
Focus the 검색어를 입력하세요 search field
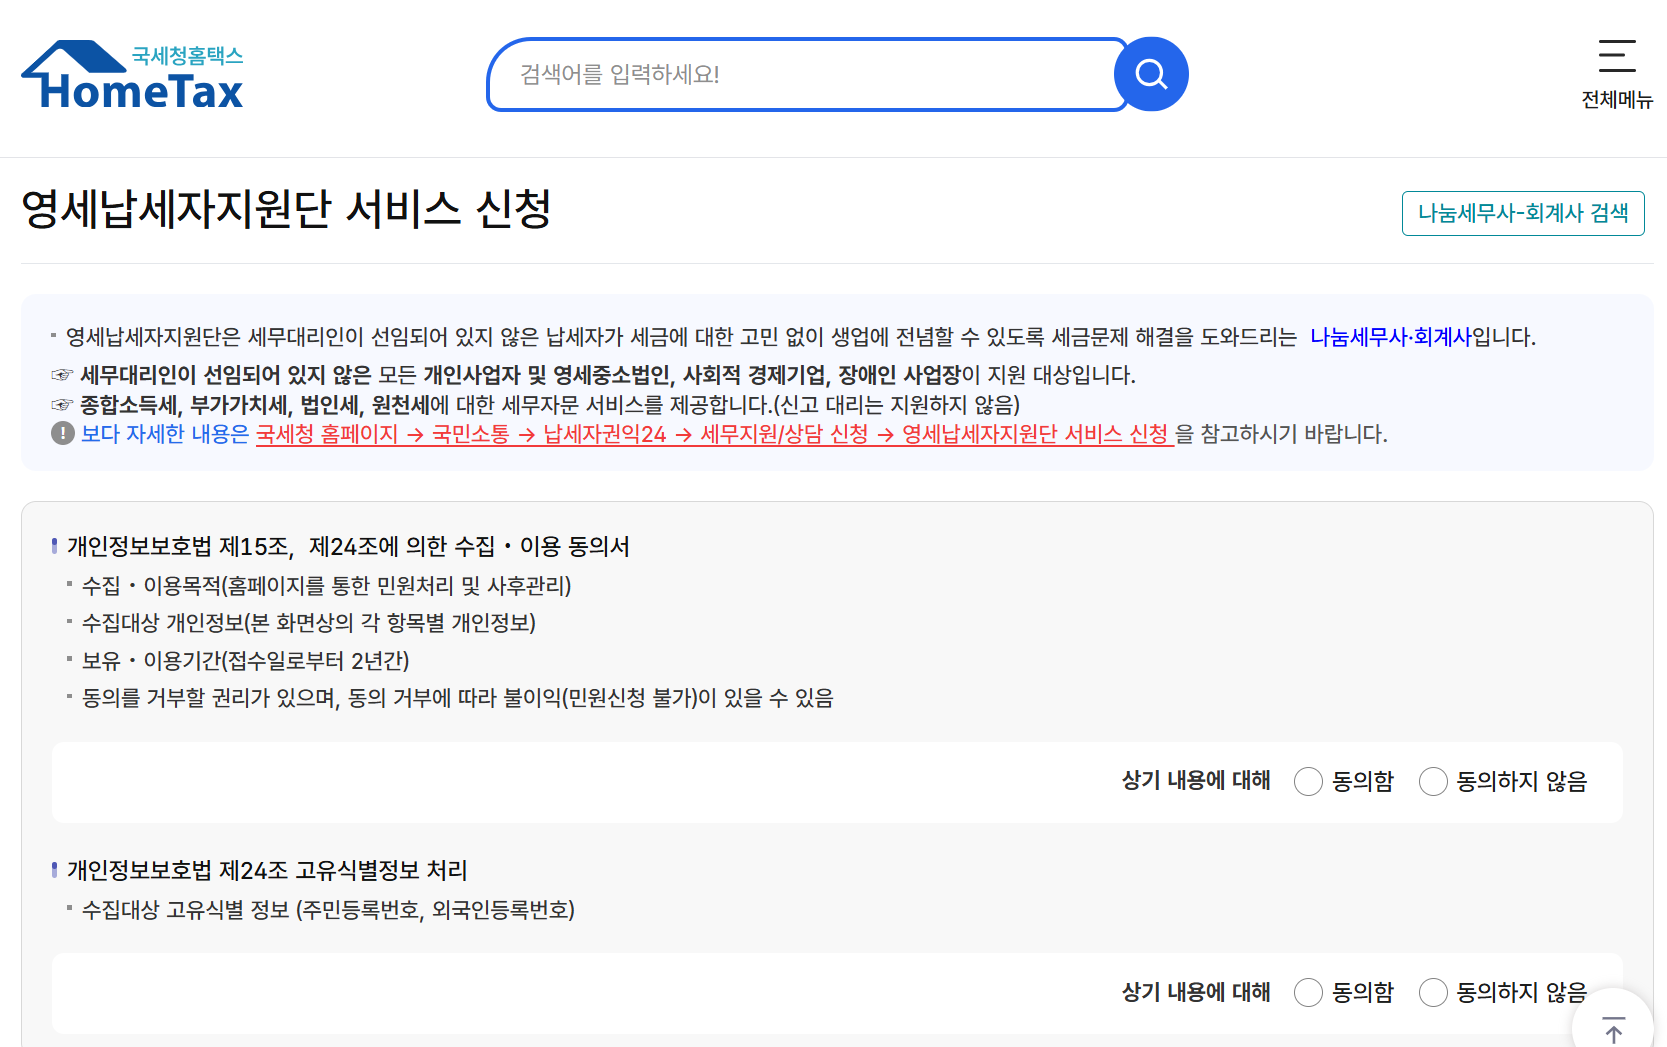click(808, 74)
